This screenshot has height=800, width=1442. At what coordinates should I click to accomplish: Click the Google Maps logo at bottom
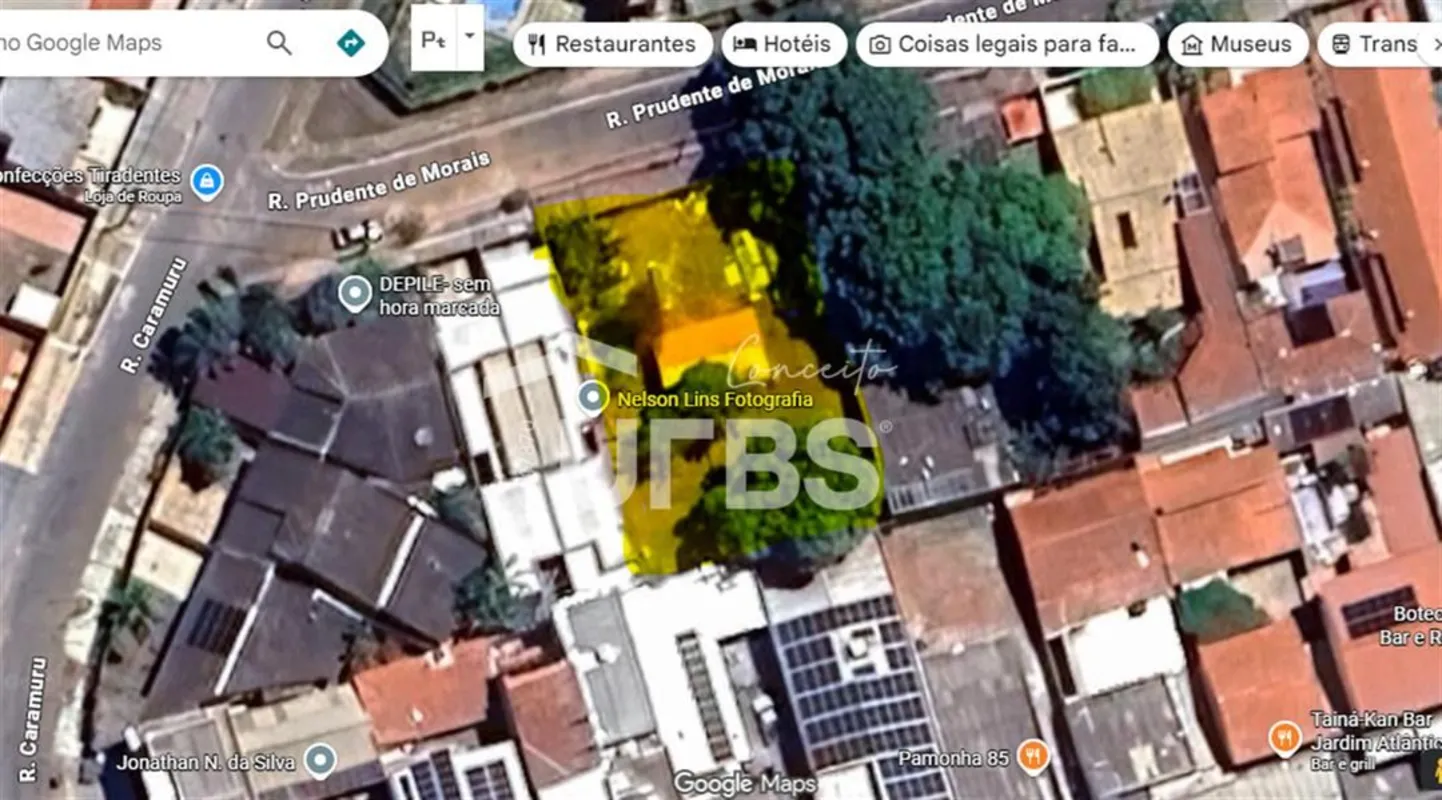[x=744, y=782]
